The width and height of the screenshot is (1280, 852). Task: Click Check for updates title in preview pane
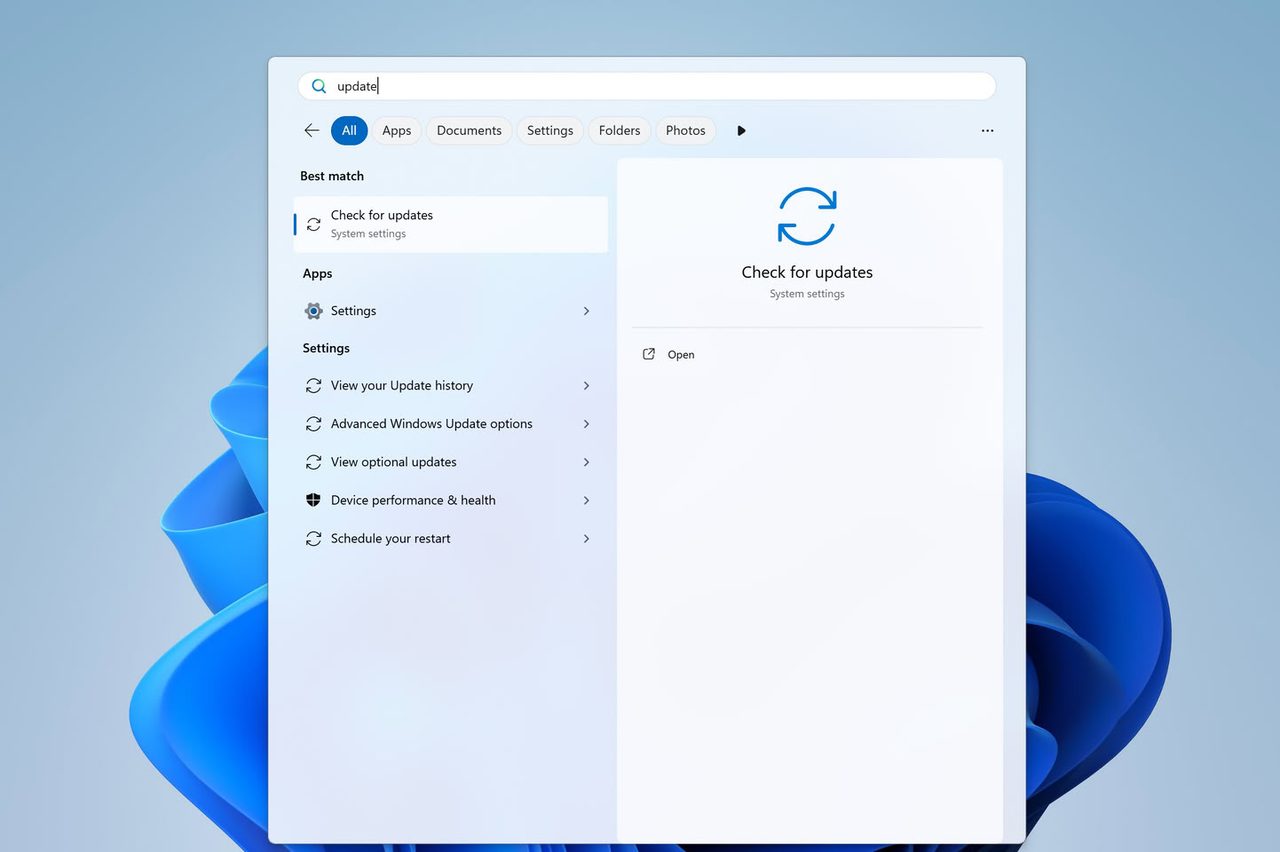point(807,272)
